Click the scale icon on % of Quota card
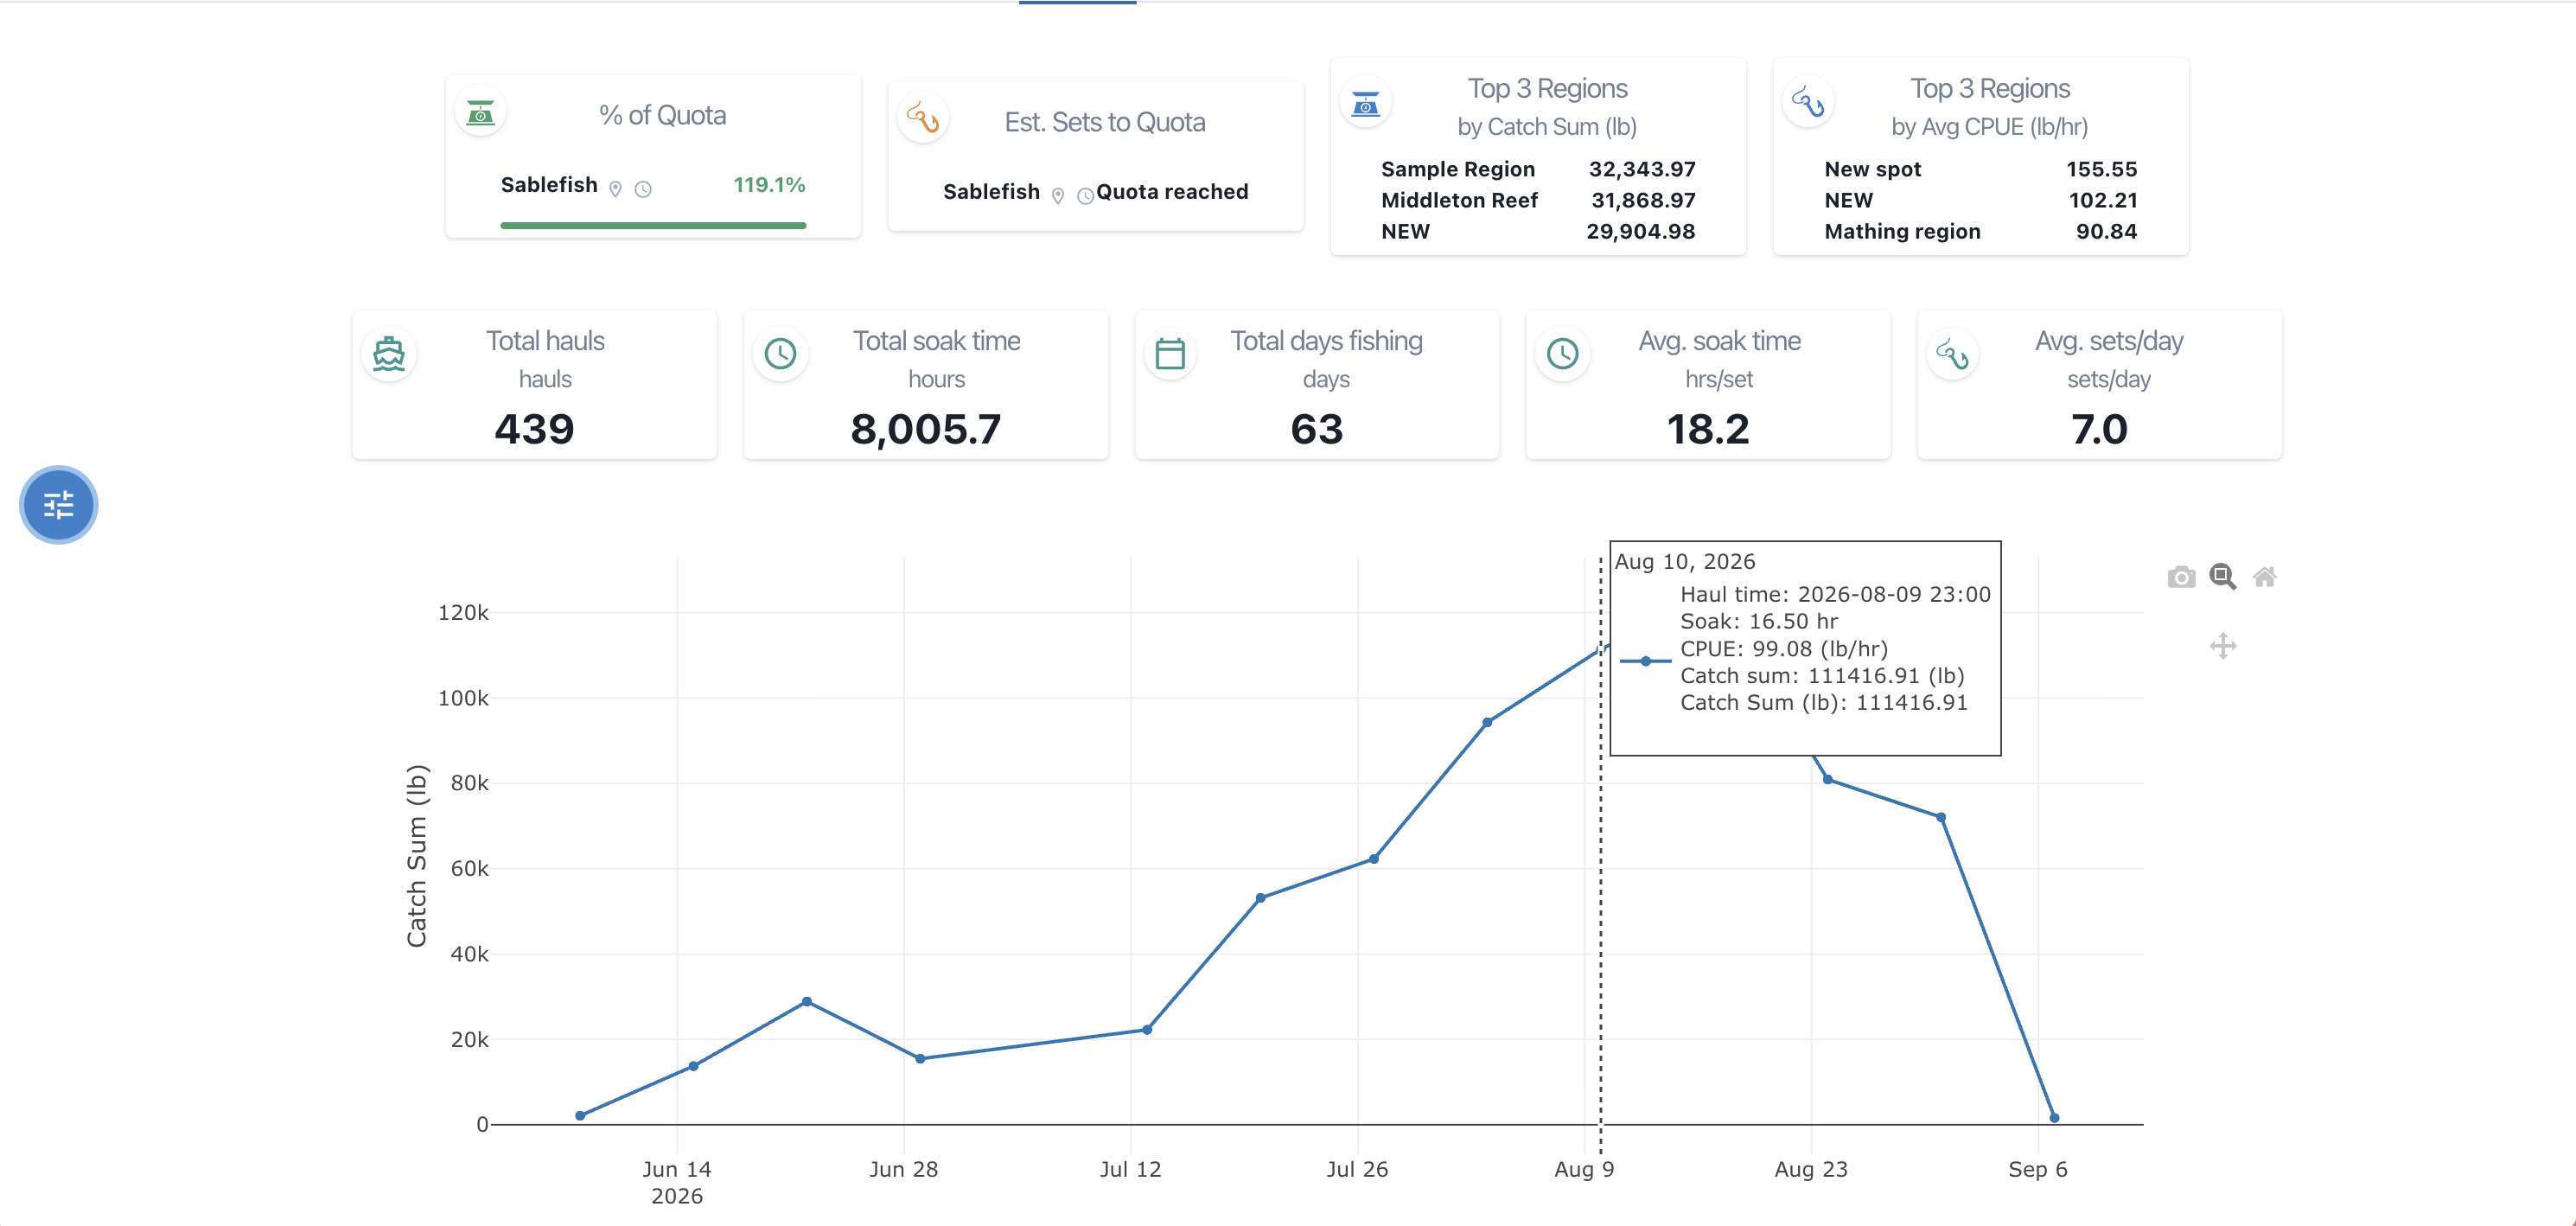The width and height of the screenshot is (2576, 1226). pyautogui.click(x=481, y=112)
